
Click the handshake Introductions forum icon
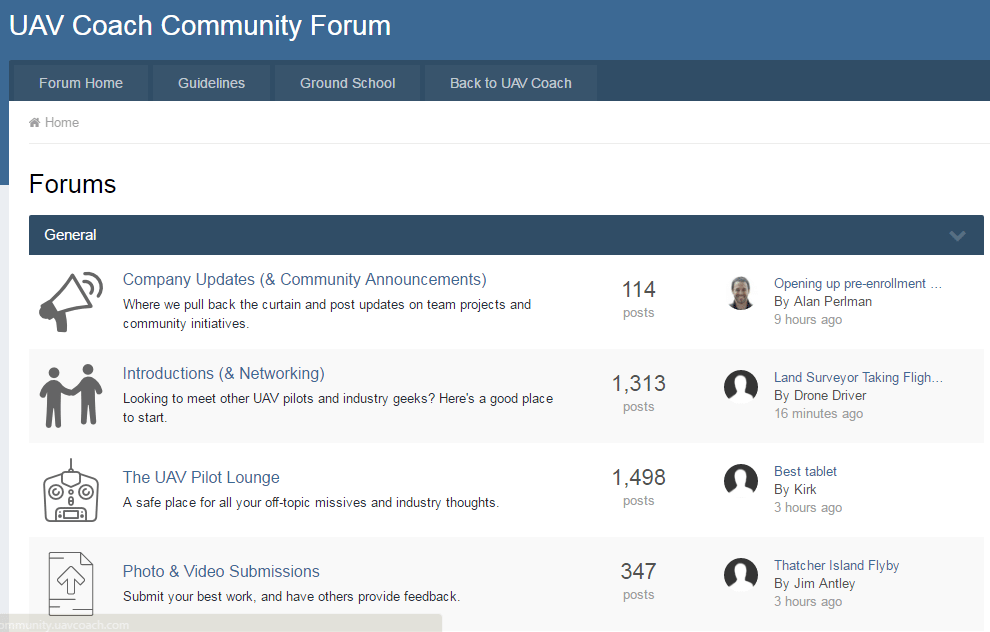pos(71,395)
